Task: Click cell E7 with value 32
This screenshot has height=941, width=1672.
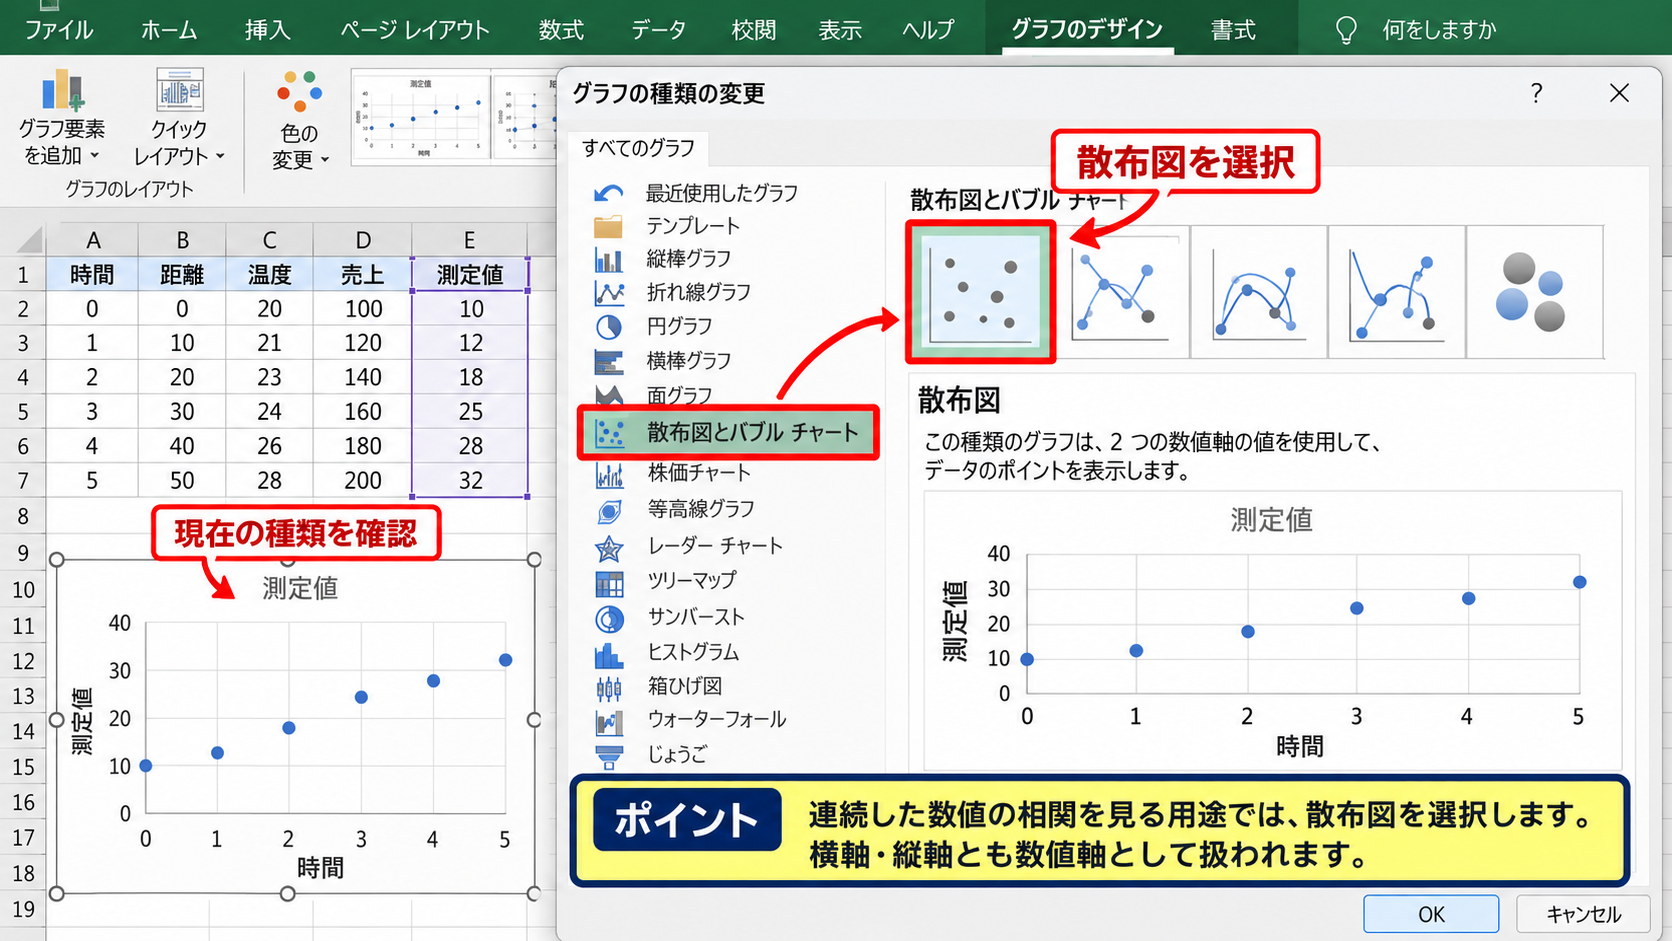Action: point(470,480)
